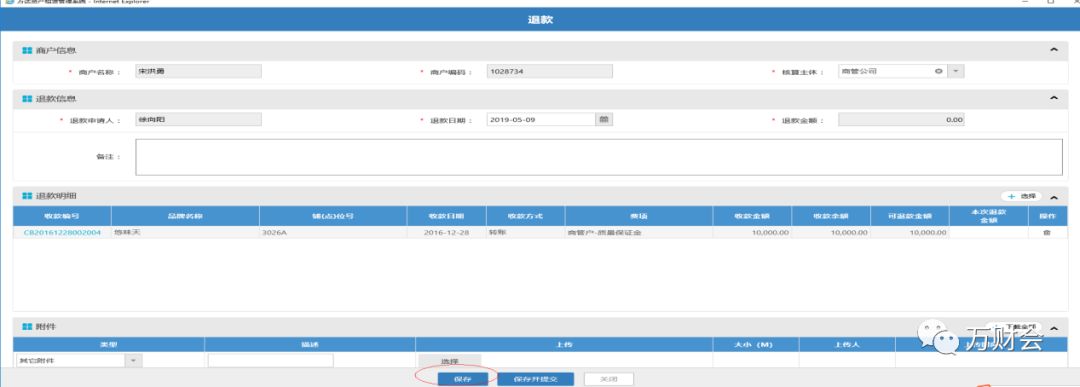Click the attachment 描述 input field
This screenshot has width=1080, height=387.
271,360
